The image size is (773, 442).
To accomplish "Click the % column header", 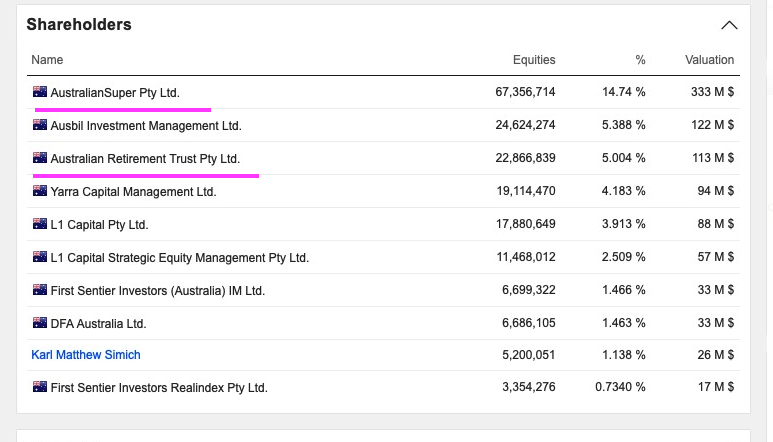I will pyautogui.click(x=640, y=60).
